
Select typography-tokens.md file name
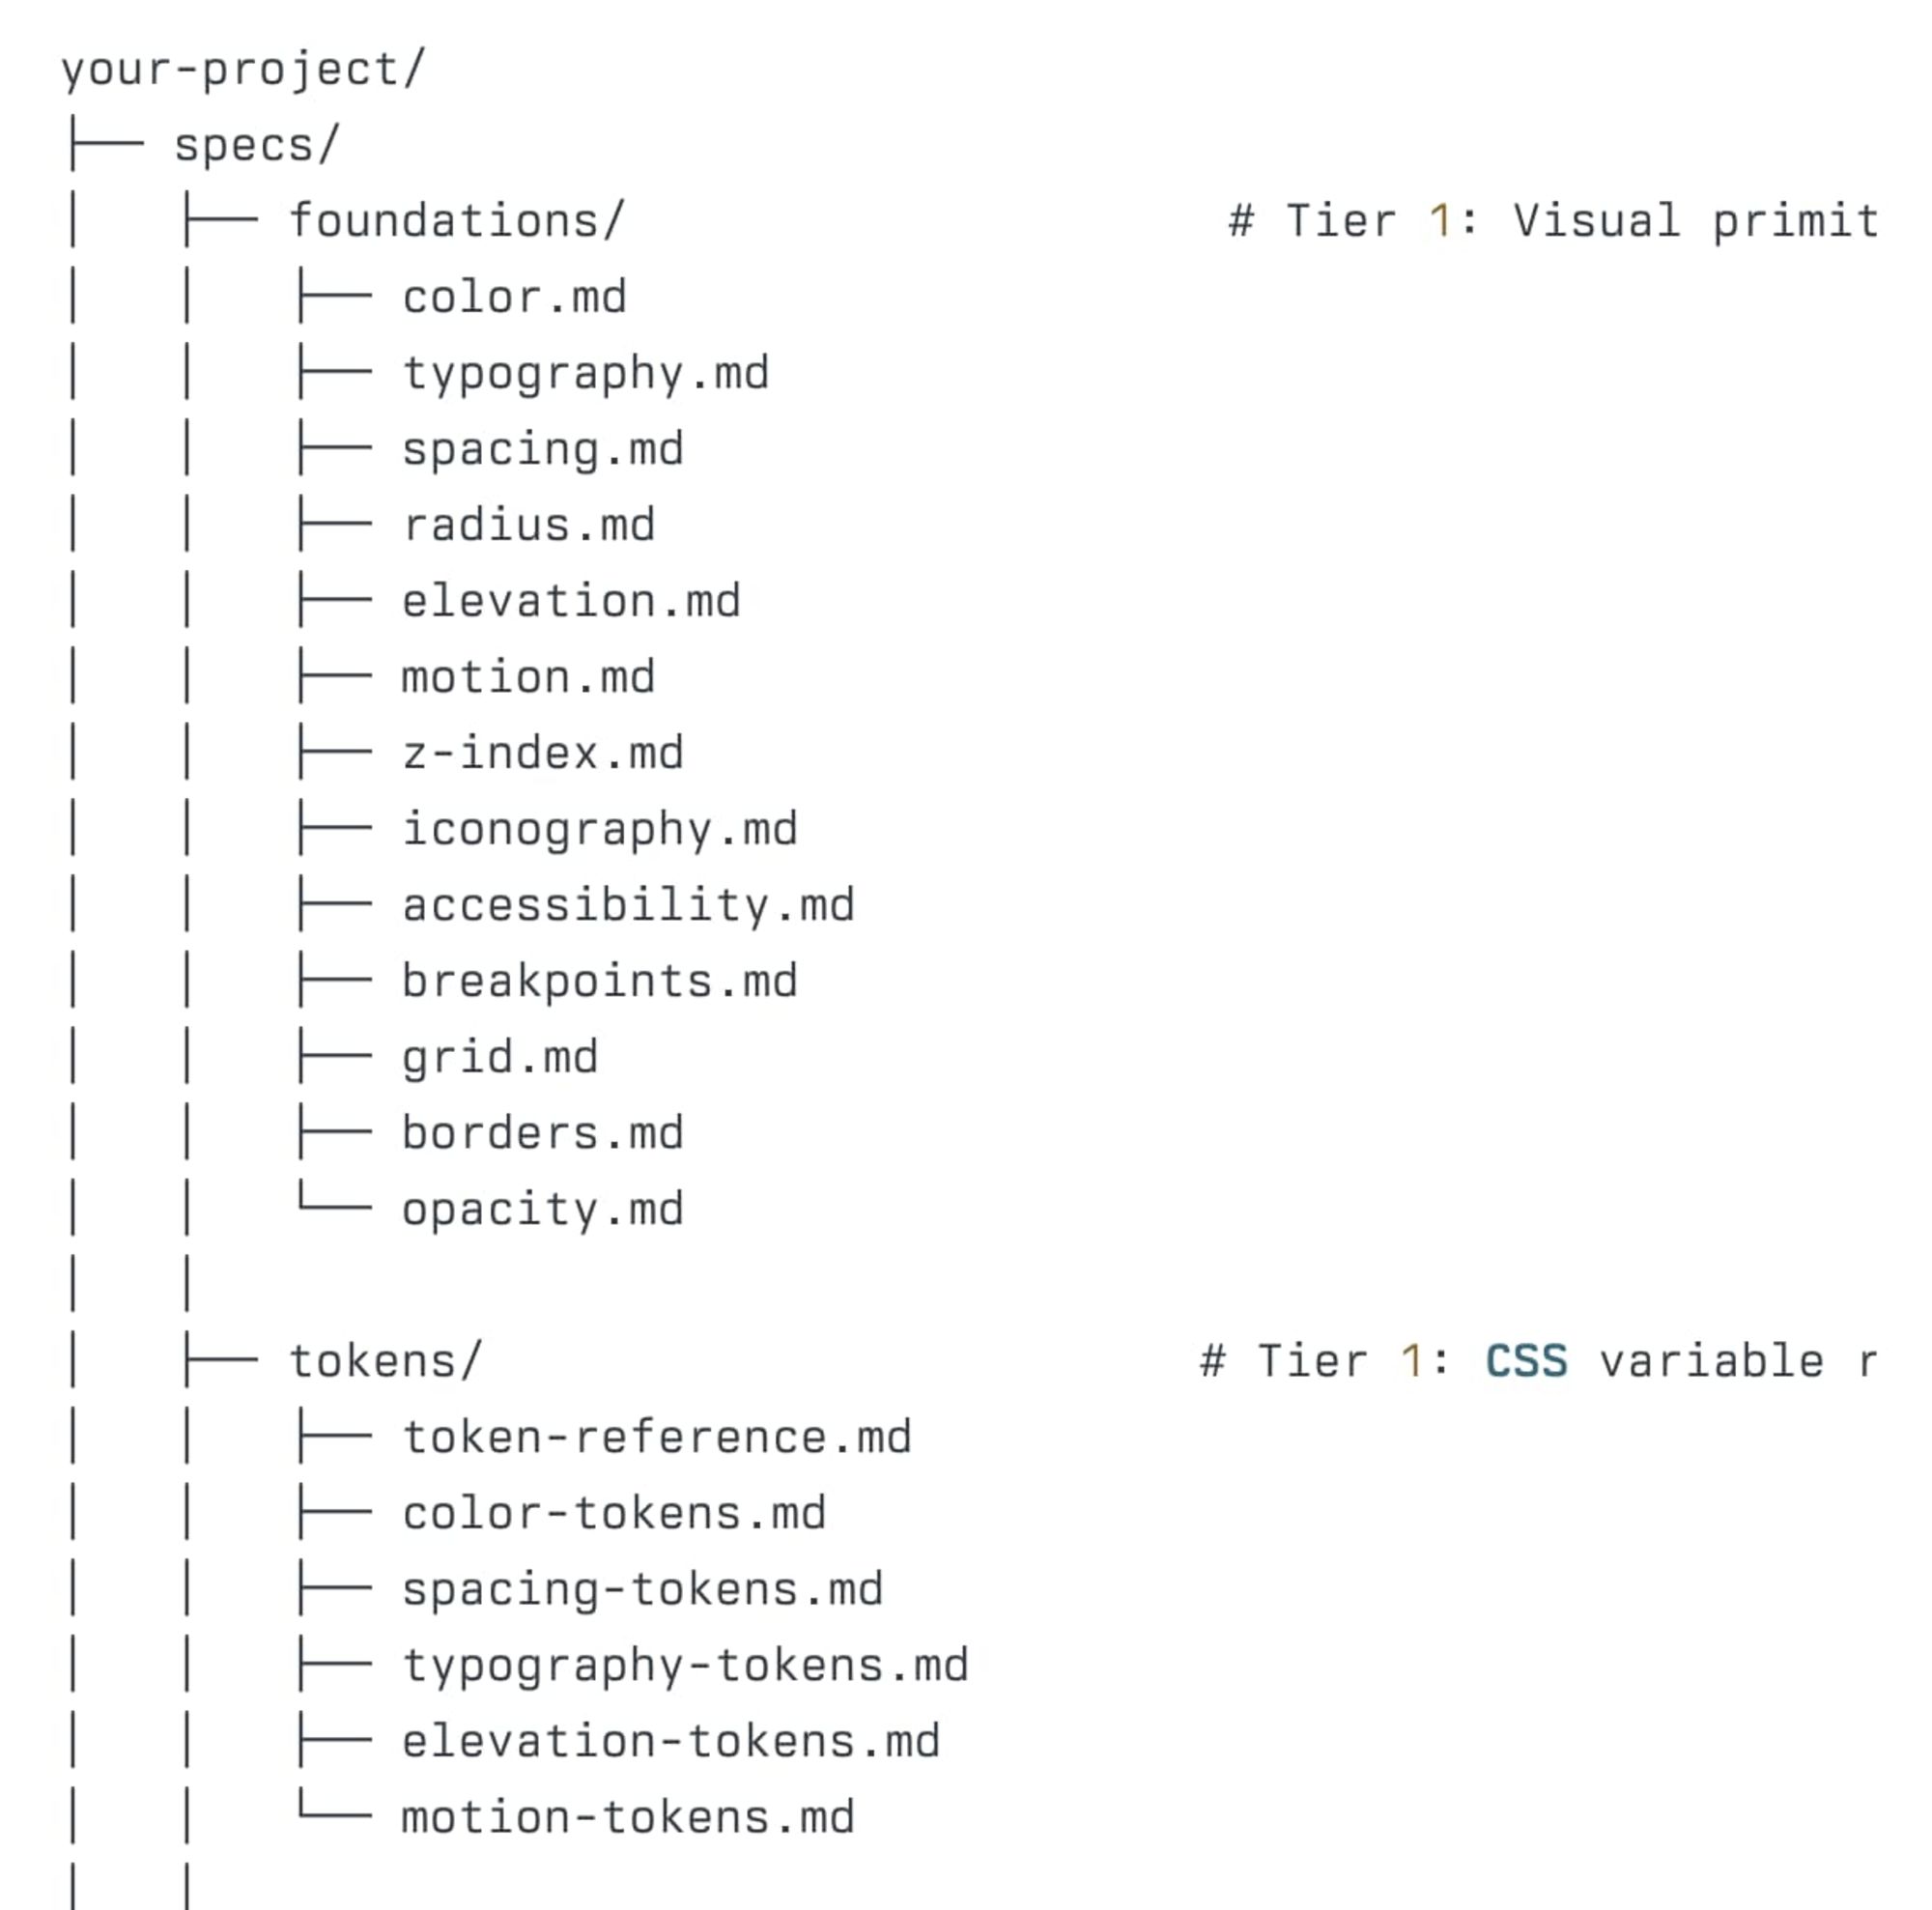click(x=685, y=1666)
